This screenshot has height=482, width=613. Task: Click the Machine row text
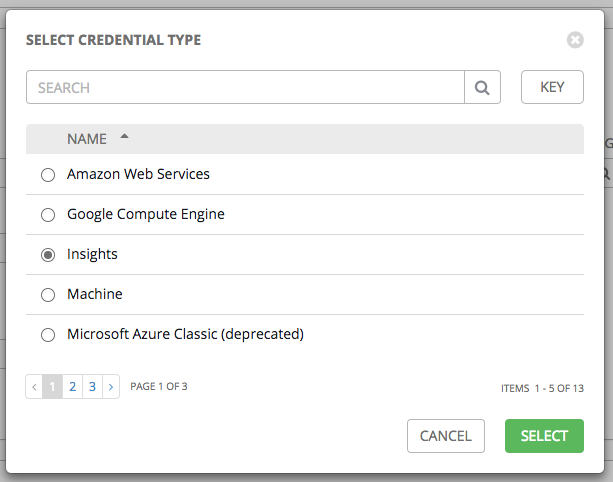click(95, 294)
